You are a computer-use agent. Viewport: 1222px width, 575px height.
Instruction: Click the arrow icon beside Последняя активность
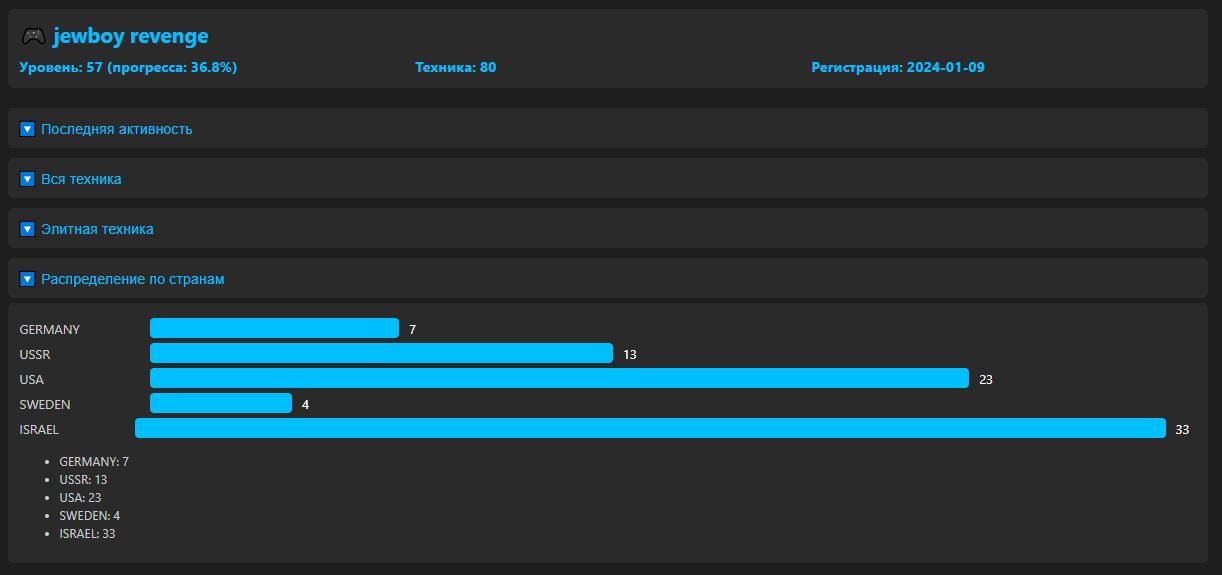[28, 129]
